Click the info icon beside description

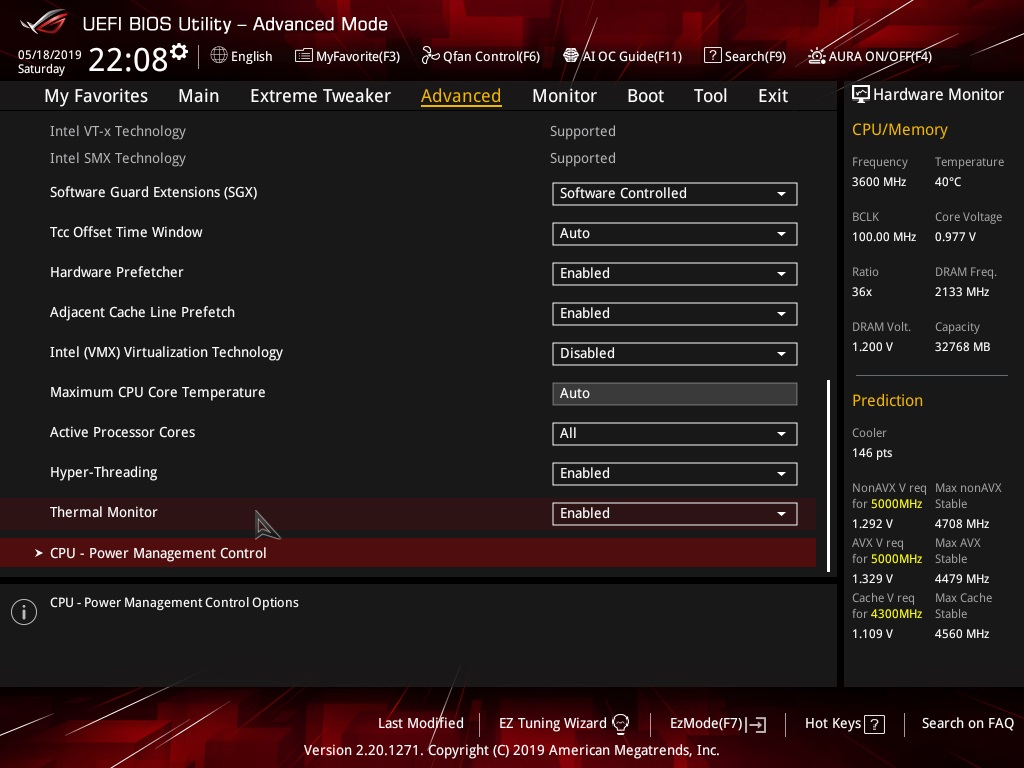[x=24, y=612]
